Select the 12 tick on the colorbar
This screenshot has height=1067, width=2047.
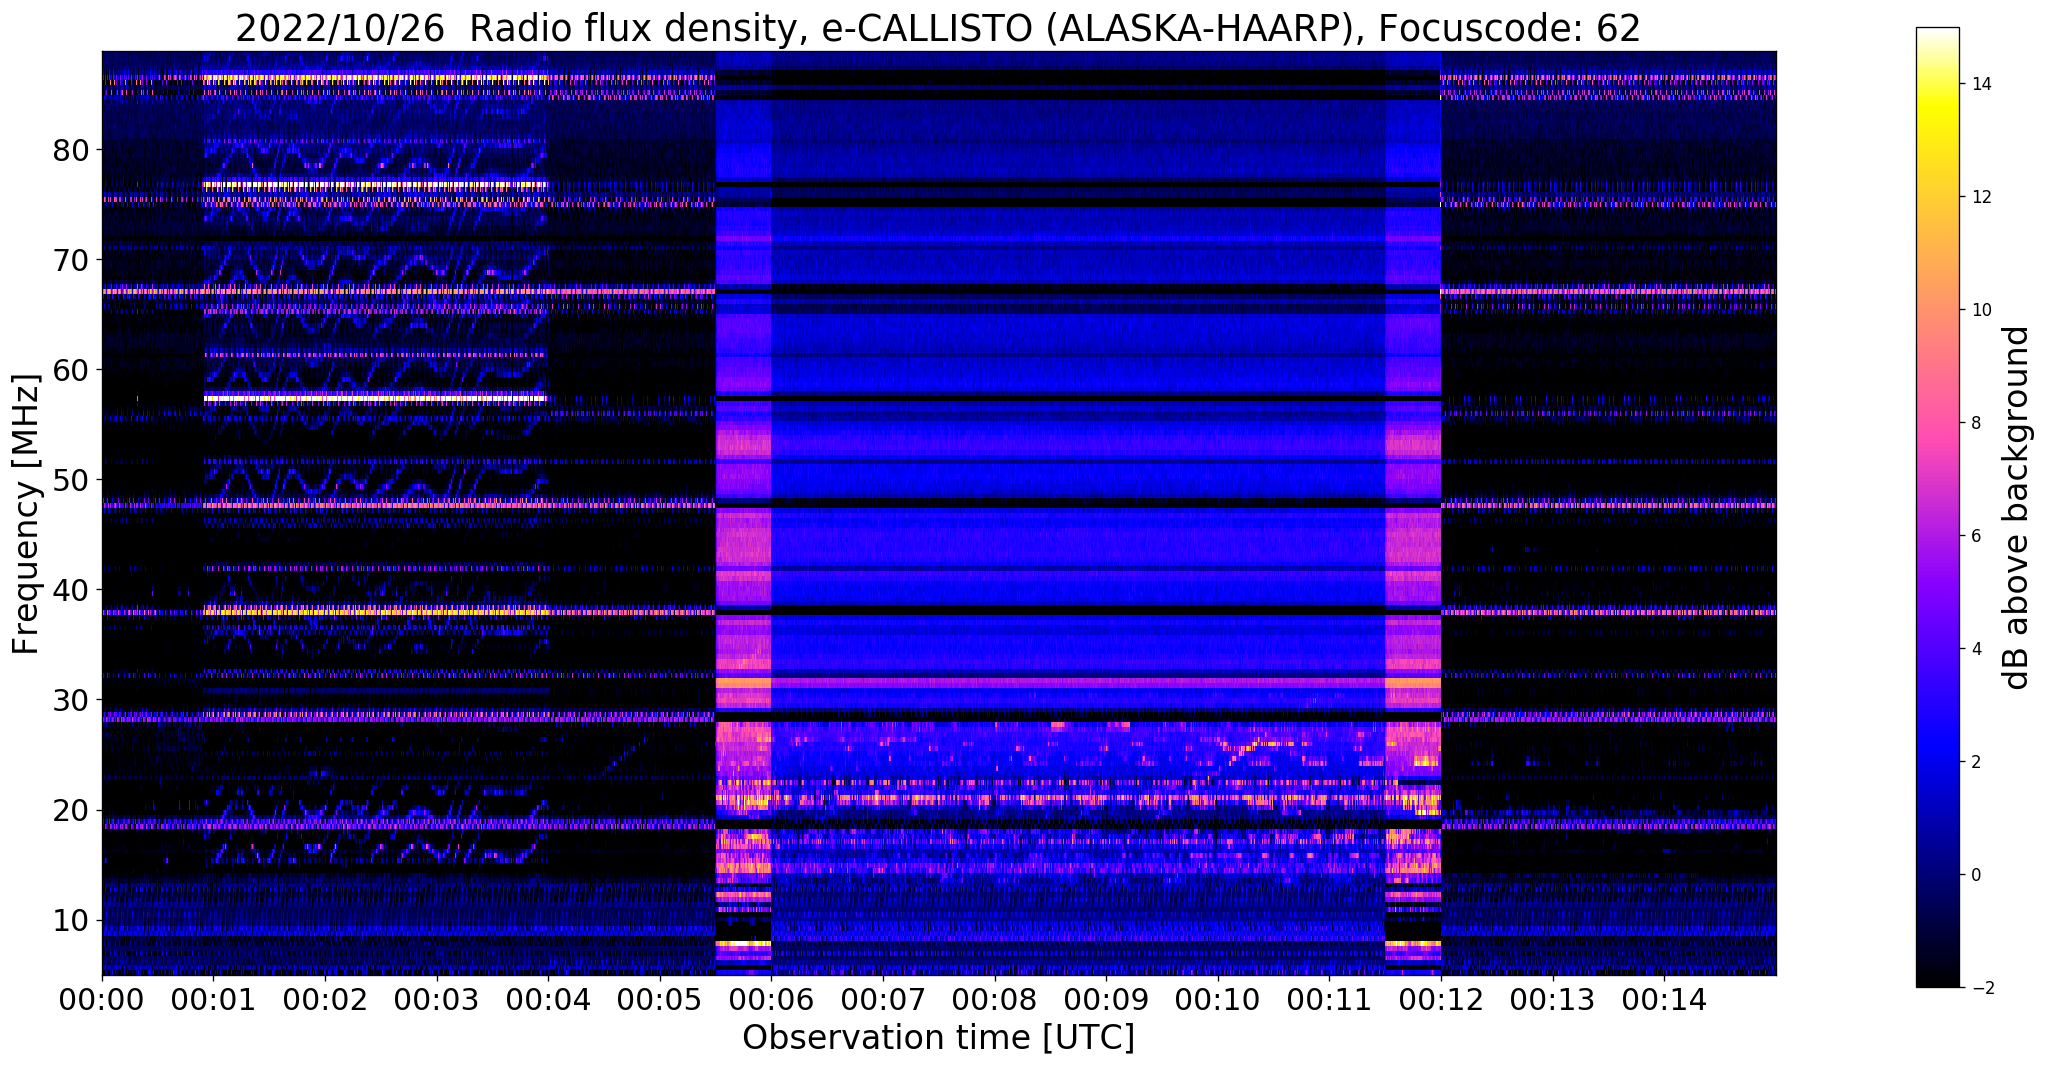(x=1981, y=197)
